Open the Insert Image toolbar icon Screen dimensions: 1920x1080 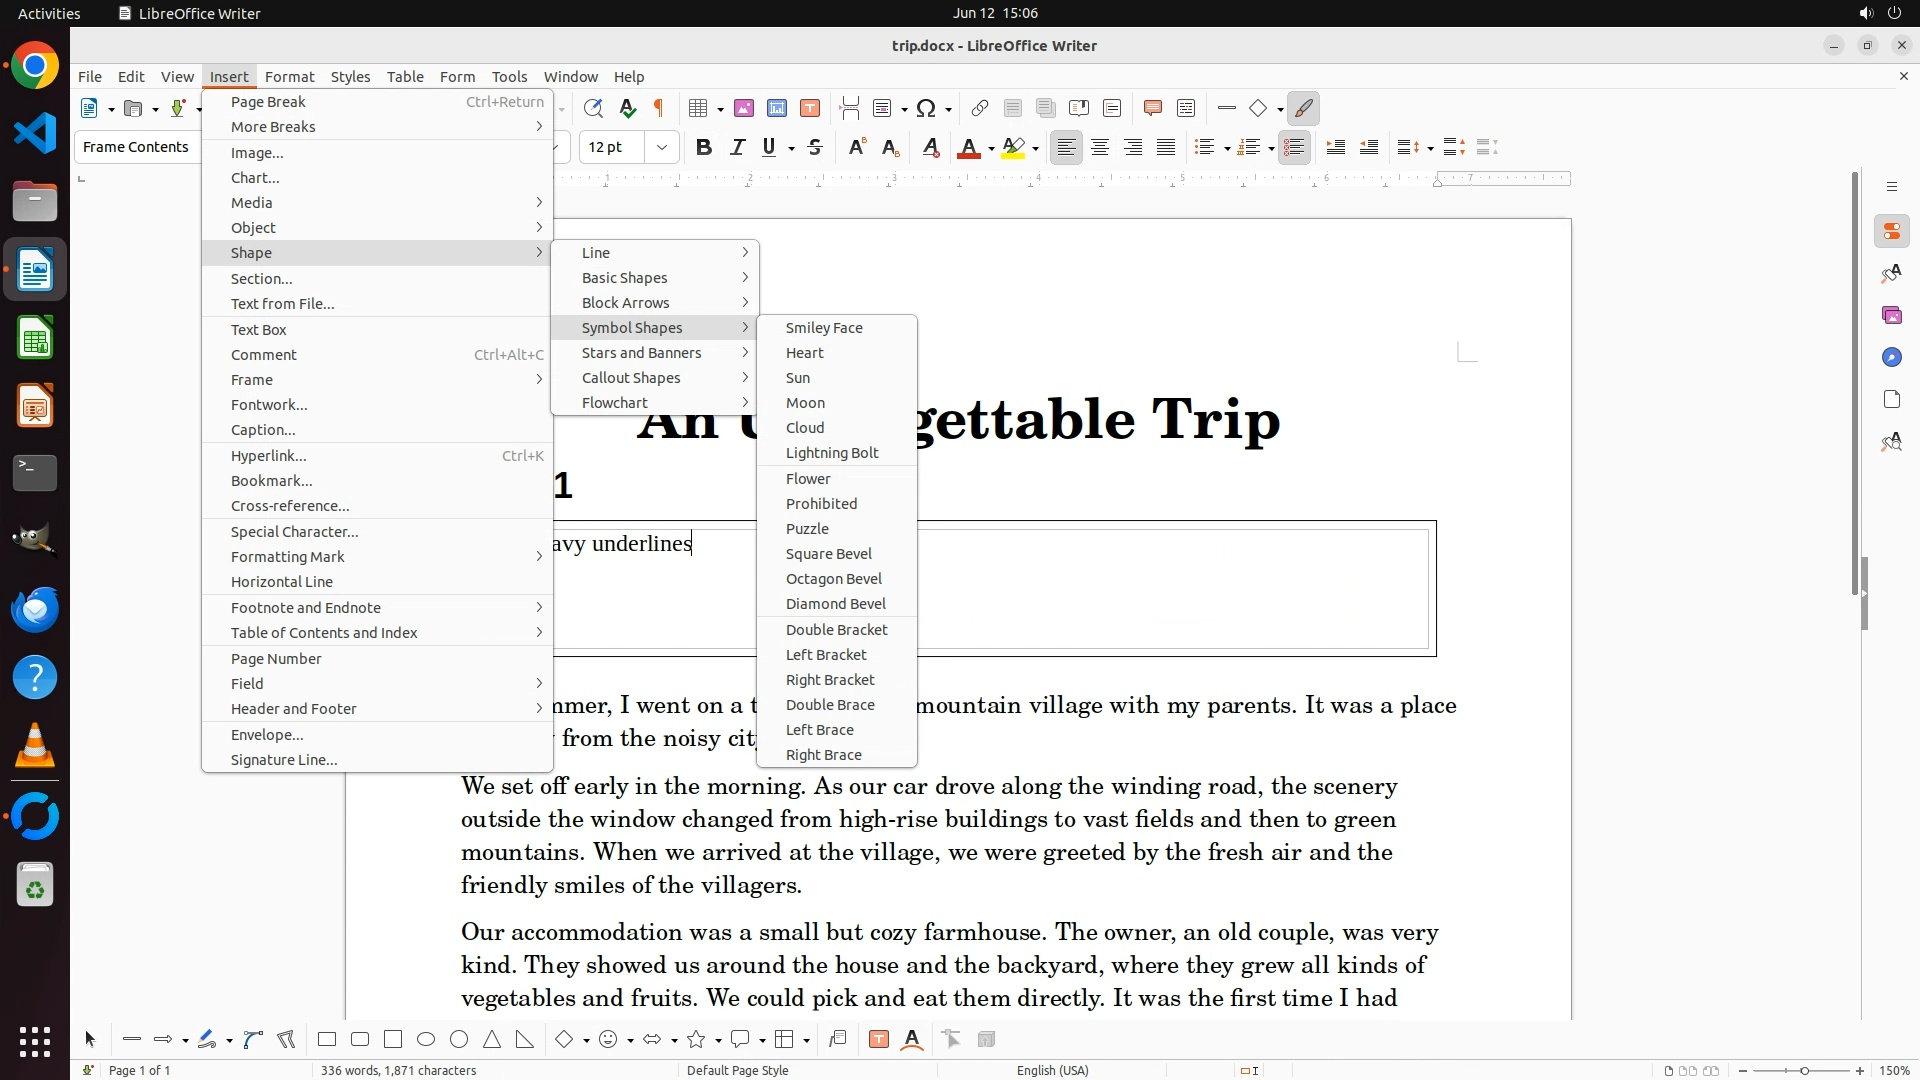[x=744, y=109]
